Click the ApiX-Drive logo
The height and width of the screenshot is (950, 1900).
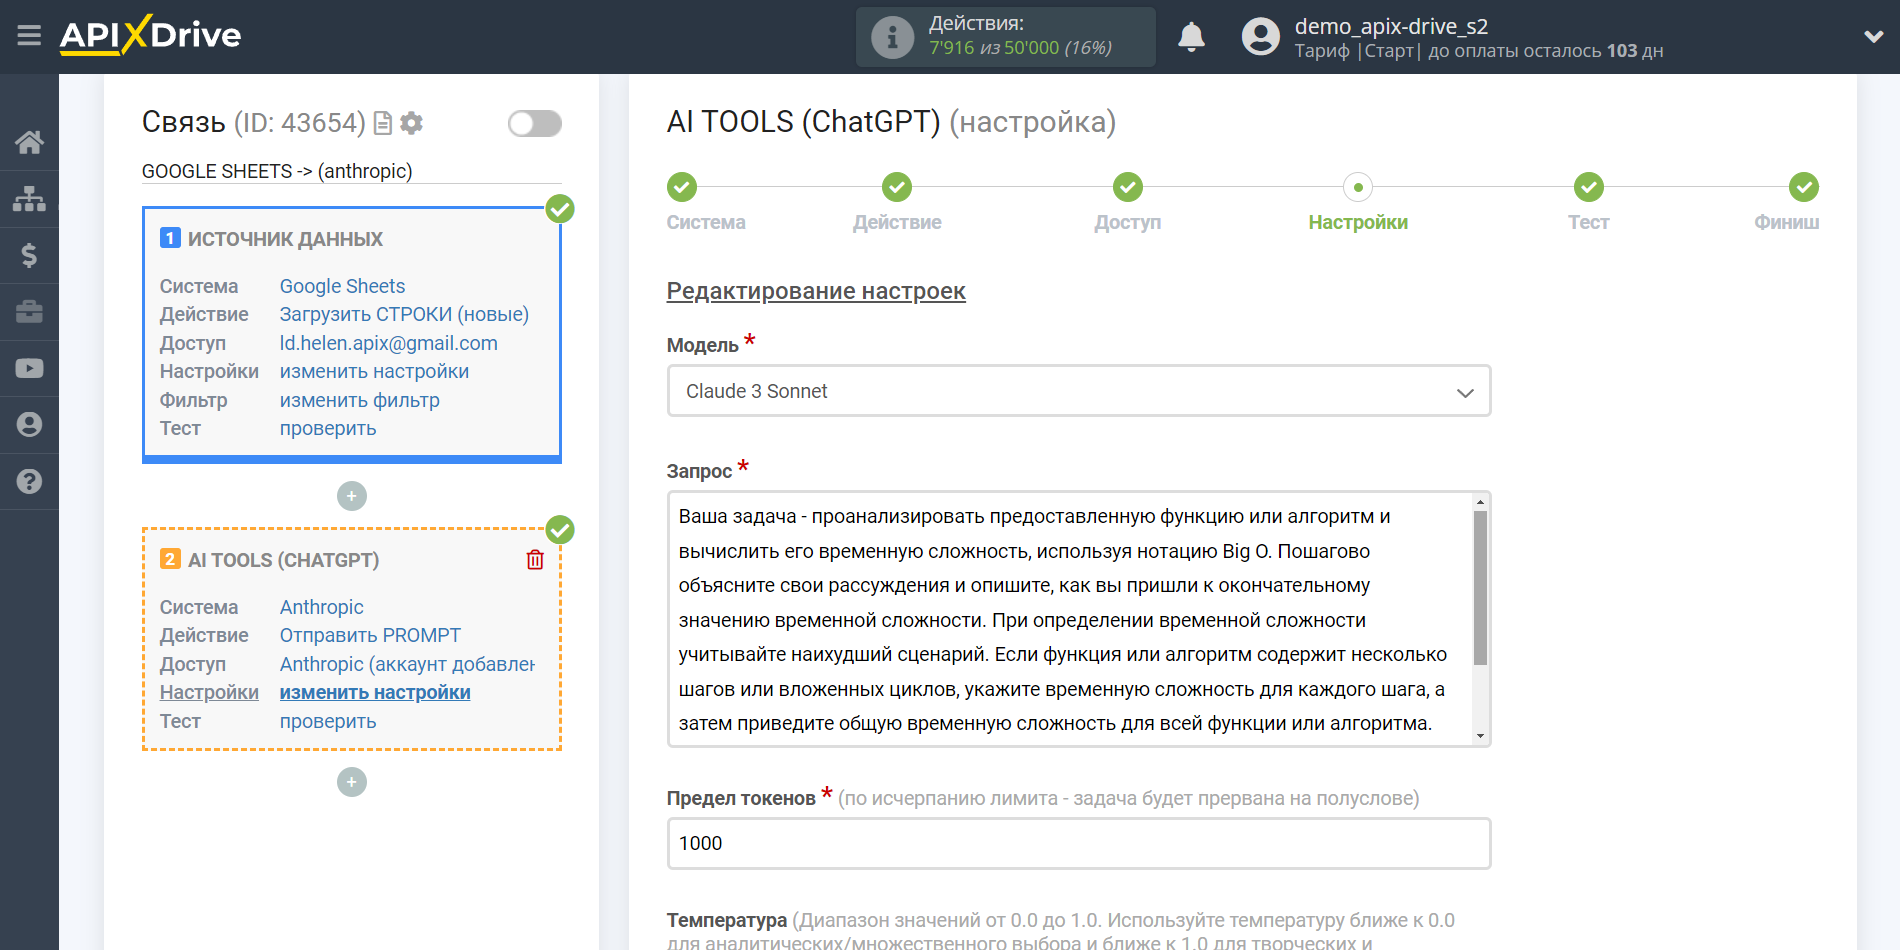150,35
